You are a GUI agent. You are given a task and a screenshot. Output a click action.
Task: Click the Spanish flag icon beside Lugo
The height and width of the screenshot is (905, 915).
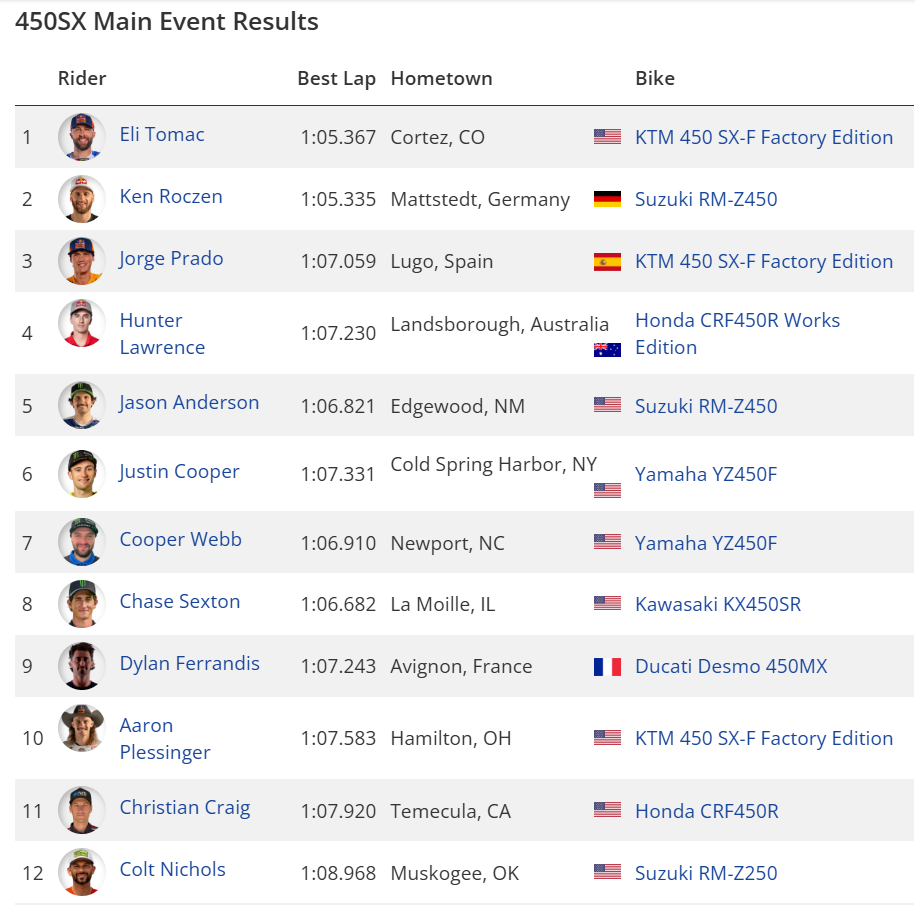[x=607, y=262]
